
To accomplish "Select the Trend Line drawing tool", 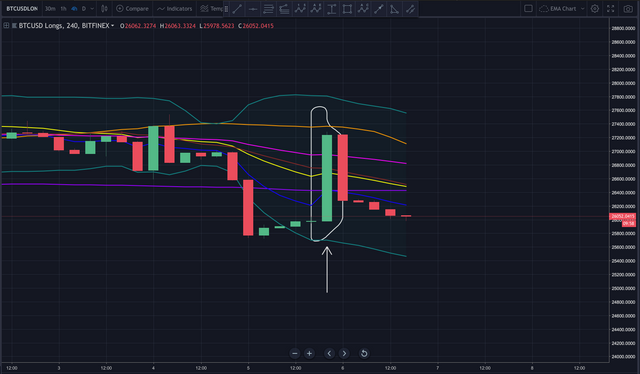I will click(237, 9).
